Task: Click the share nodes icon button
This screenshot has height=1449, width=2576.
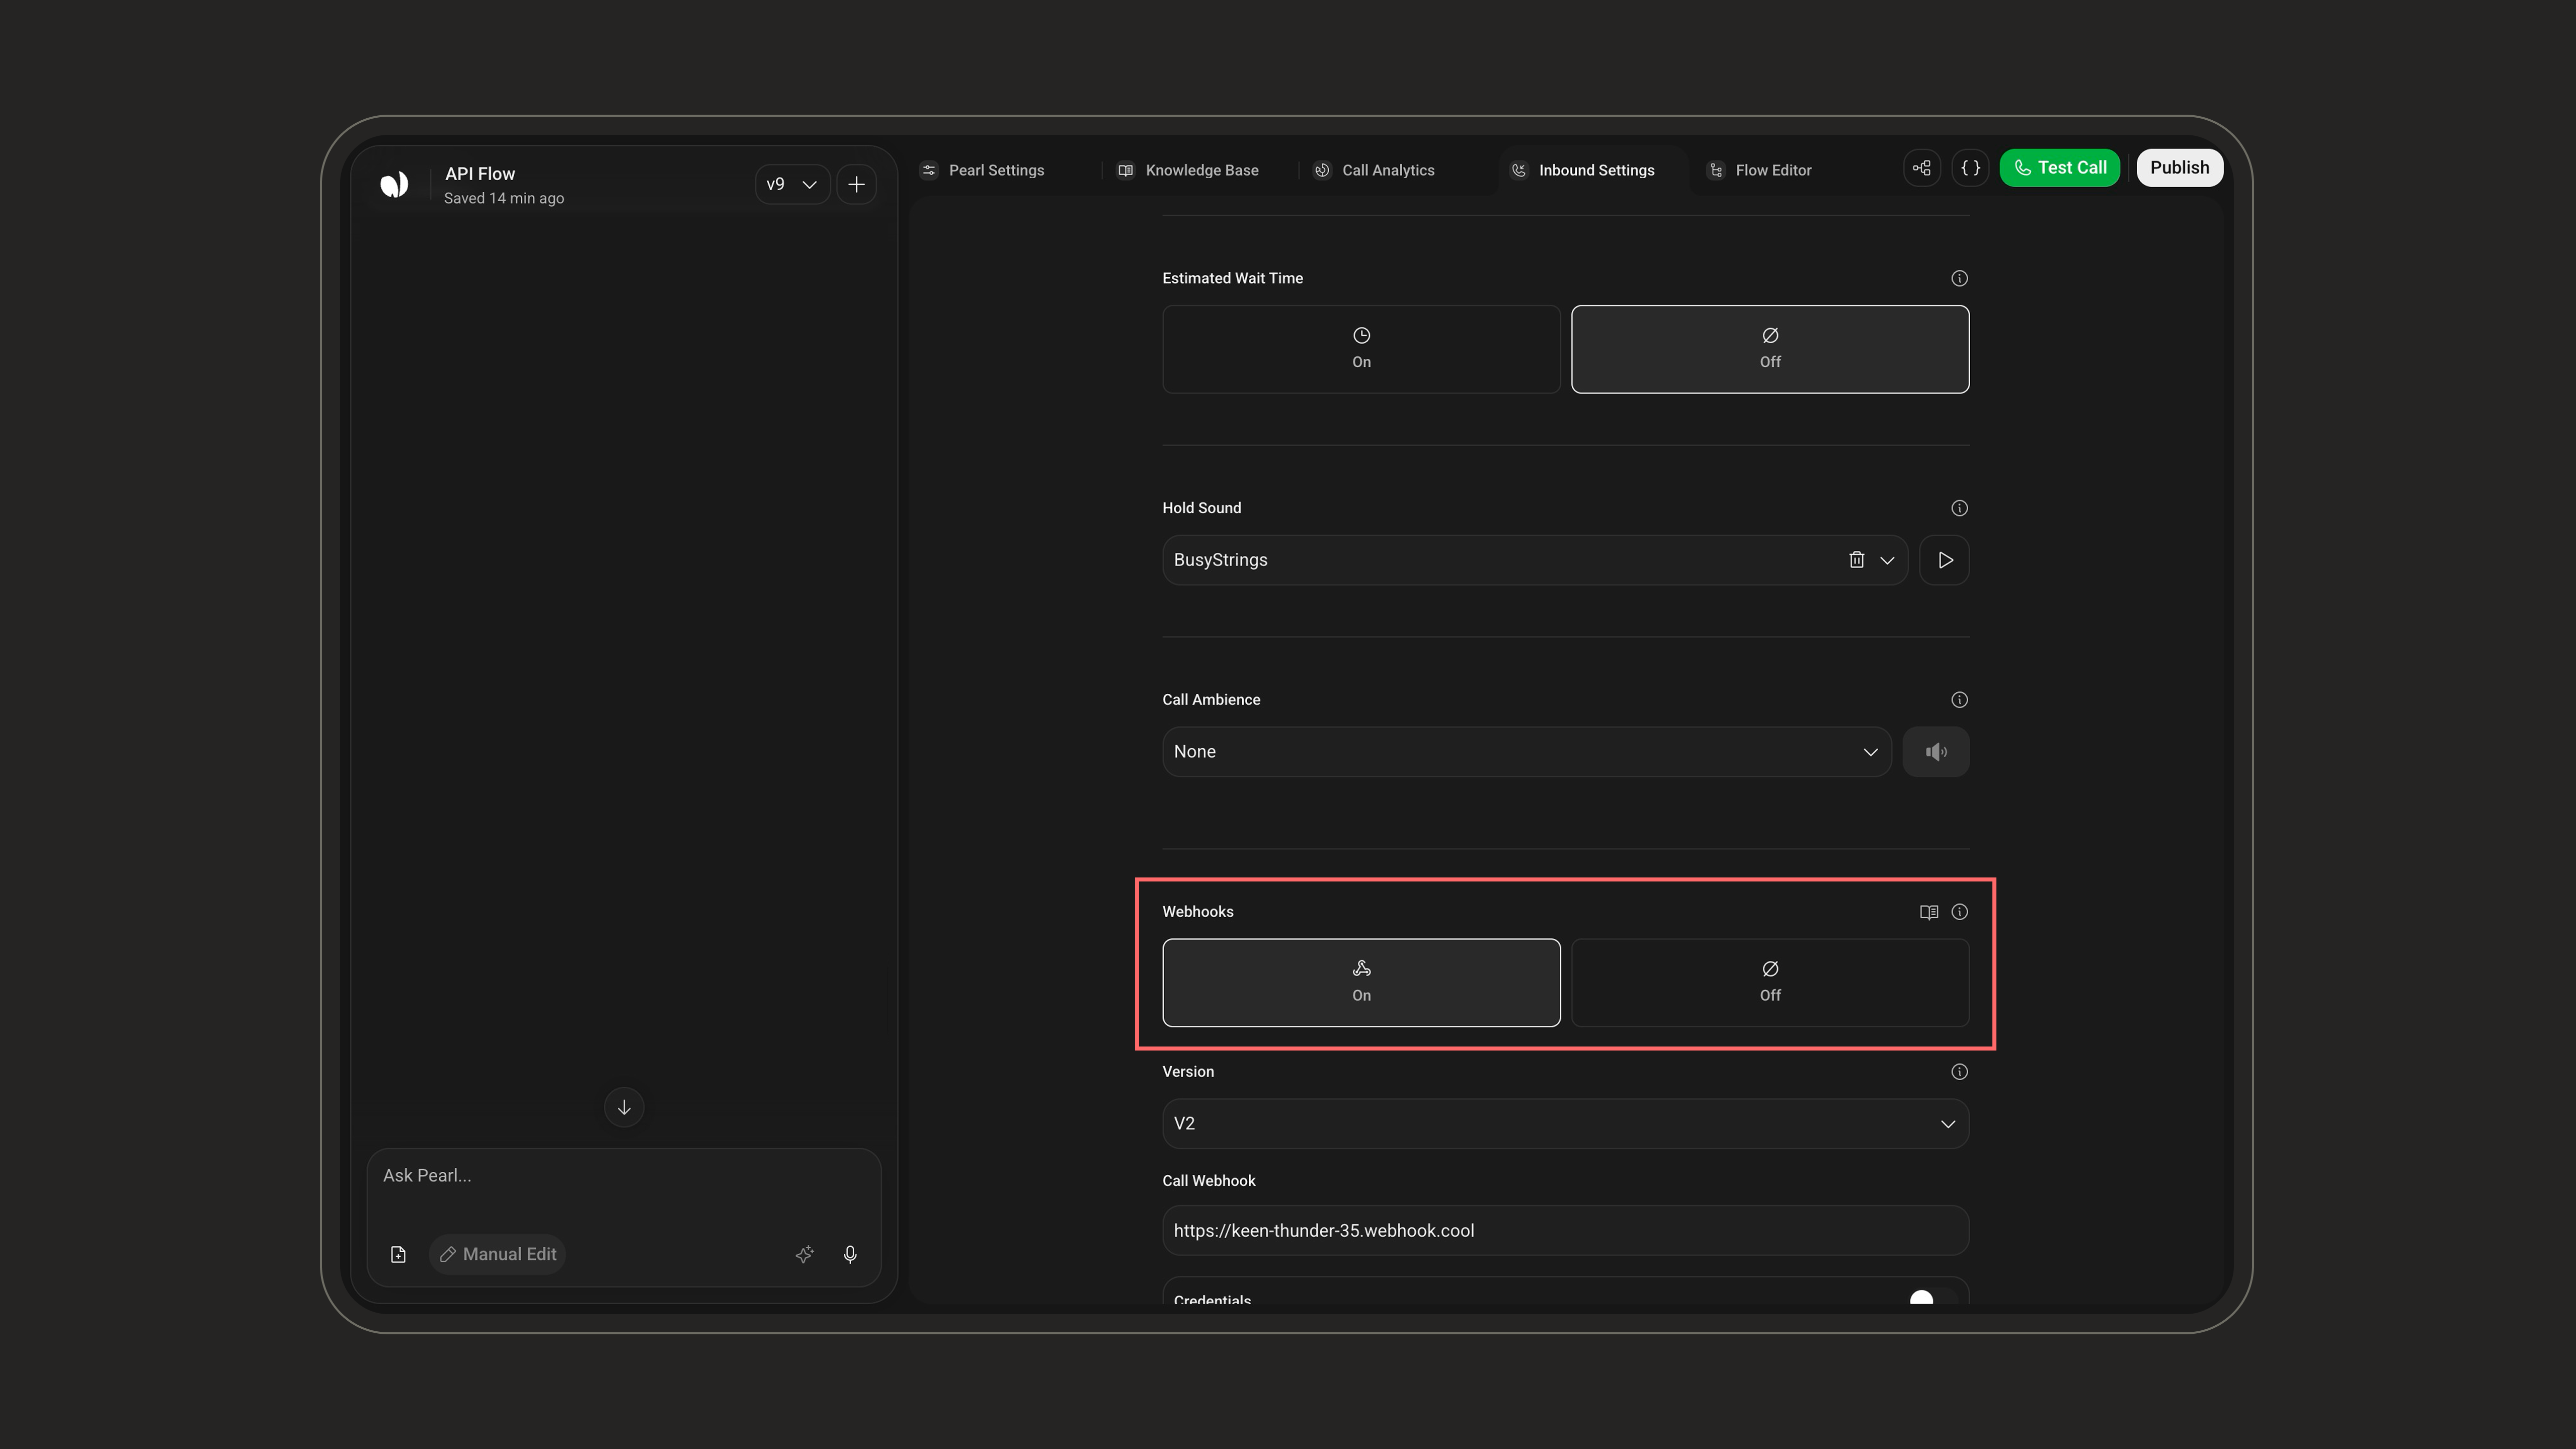Action: (1921, 168)
